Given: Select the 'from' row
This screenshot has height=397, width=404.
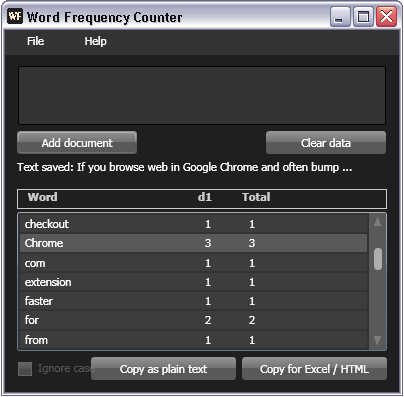Looking at the screenshot, I should [193, 340].
